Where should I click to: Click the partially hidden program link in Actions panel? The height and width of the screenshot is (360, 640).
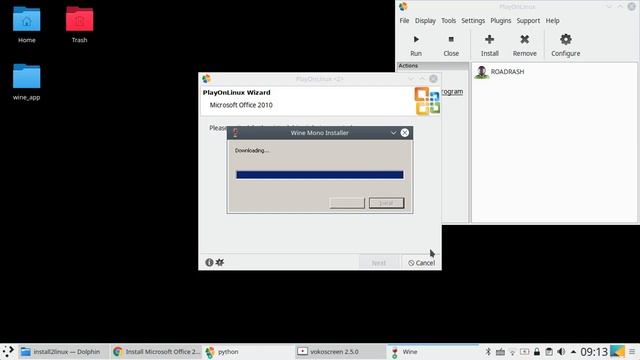pos(452,91)
